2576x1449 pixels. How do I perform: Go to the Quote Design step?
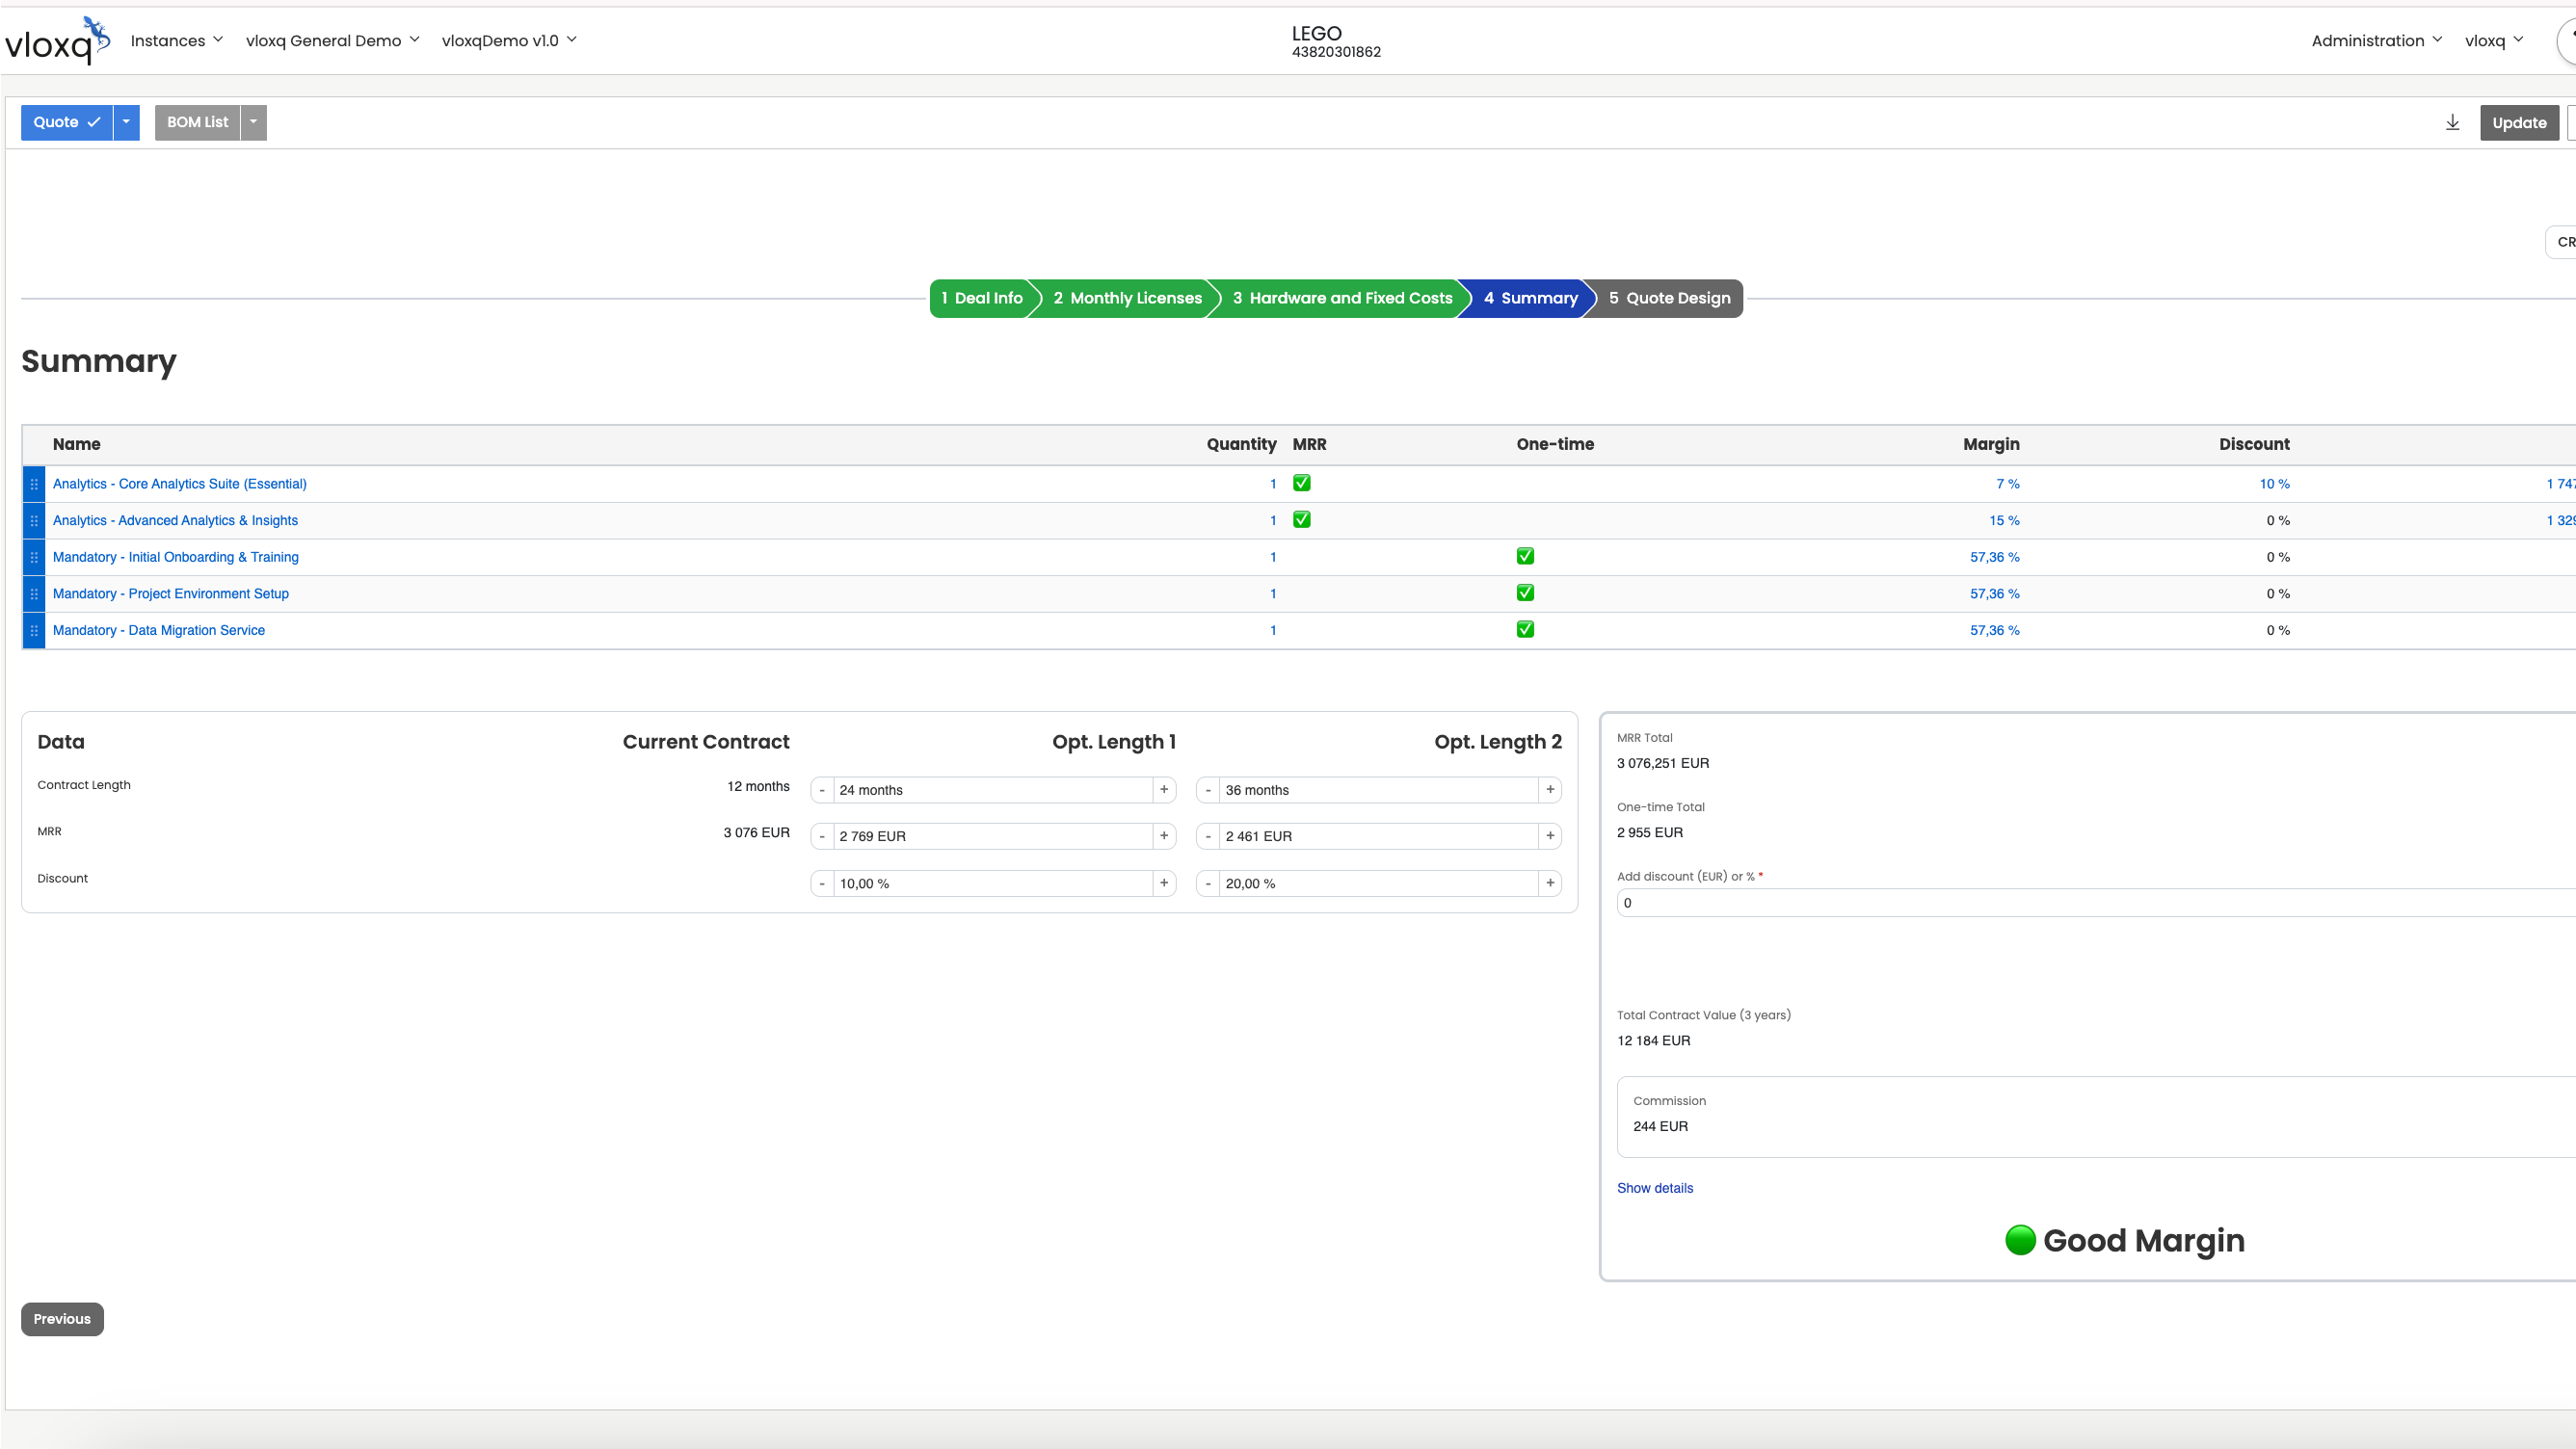pyautogui.click(x=1668, y=298)
